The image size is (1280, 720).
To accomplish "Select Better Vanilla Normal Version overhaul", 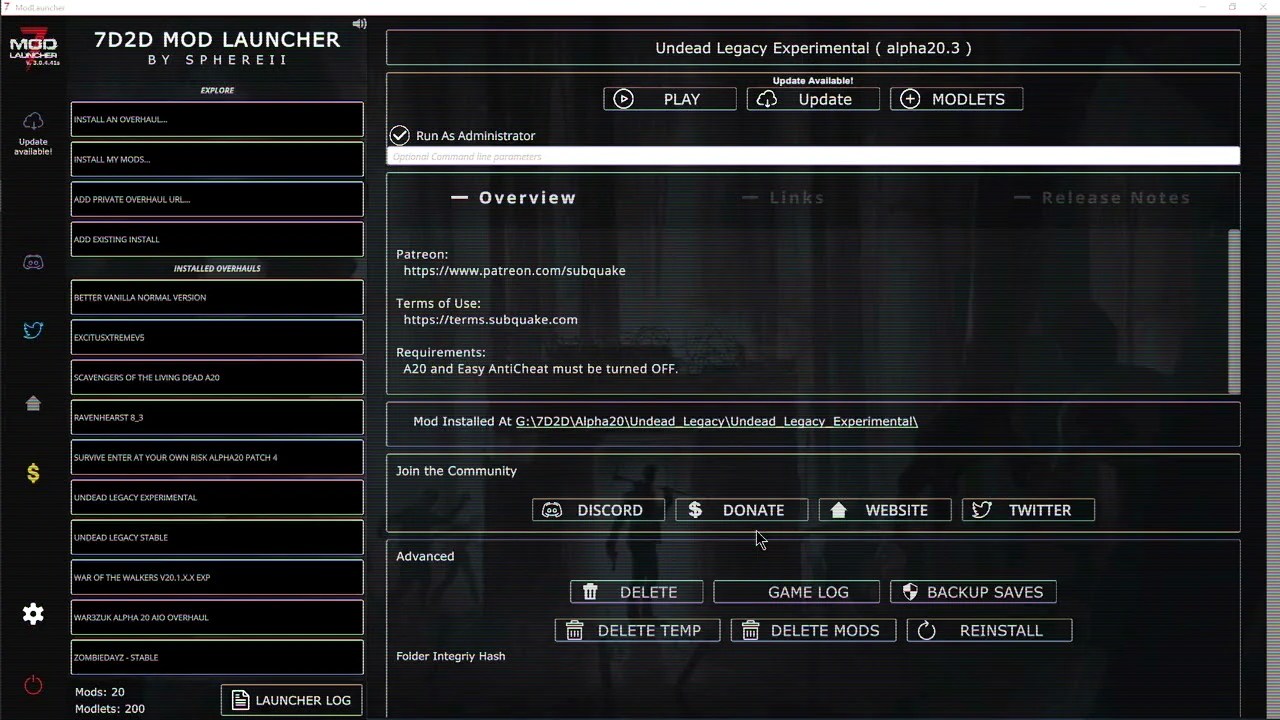I will tap(217, 297).
